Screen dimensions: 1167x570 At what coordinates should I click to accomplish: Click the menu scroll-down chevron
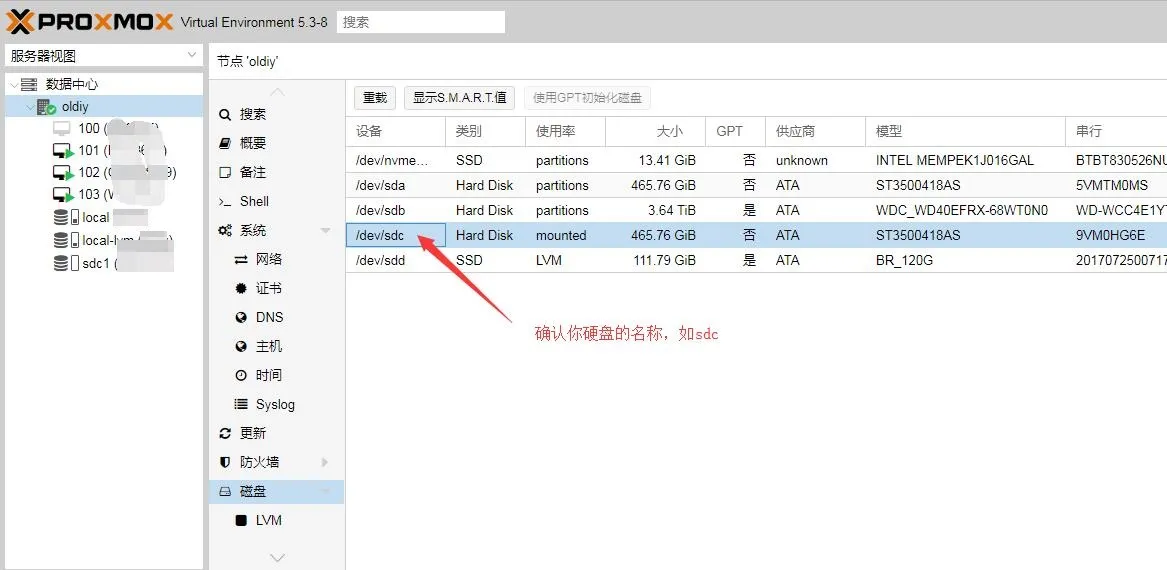[277, 557]
